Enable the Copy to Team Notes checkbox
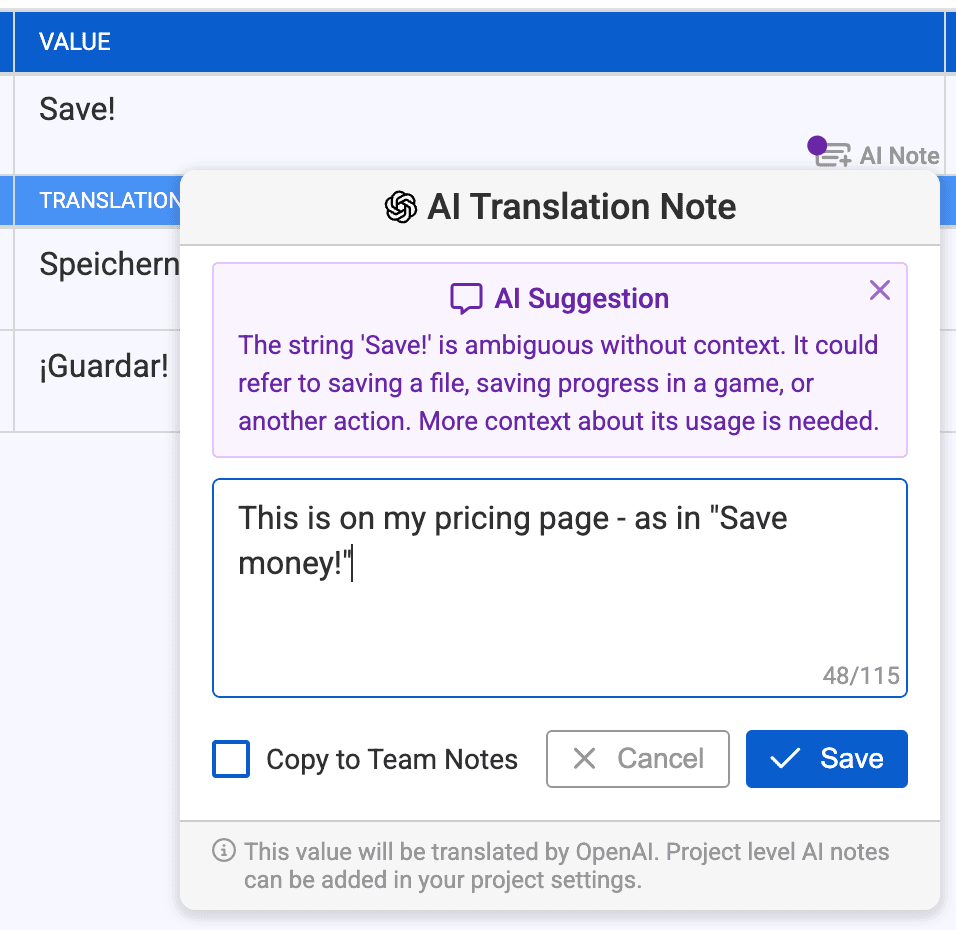Screen dimensions: 956x930 231,760
